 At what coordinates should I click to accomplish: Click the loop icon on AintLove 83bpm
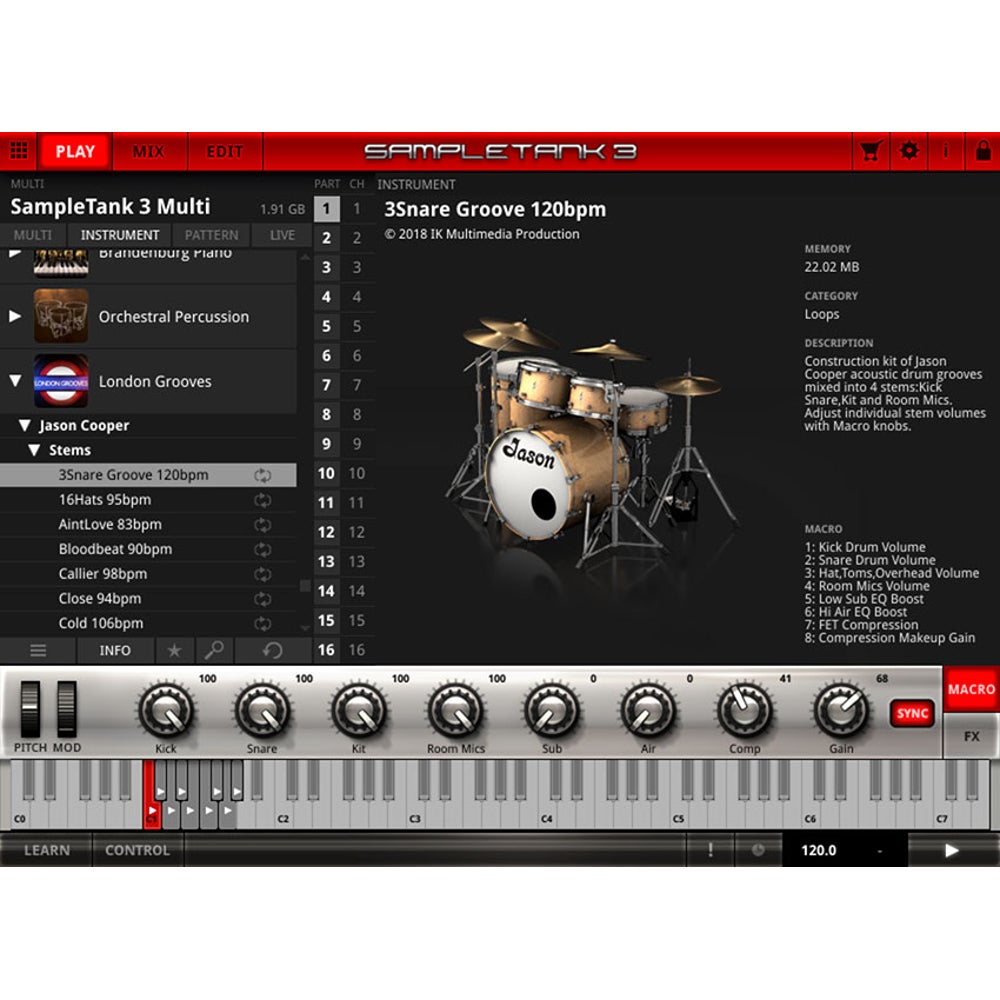(262, 525)
